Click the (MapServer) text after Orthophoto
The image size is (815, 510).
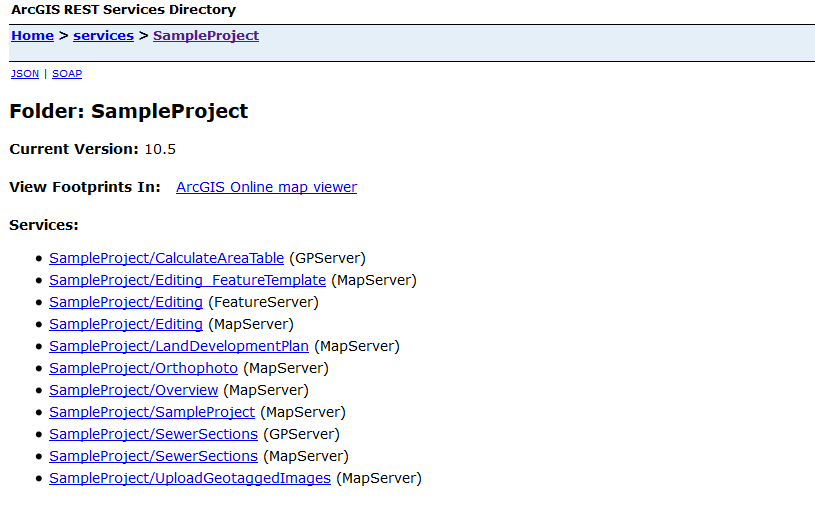(x=286, y=368)
